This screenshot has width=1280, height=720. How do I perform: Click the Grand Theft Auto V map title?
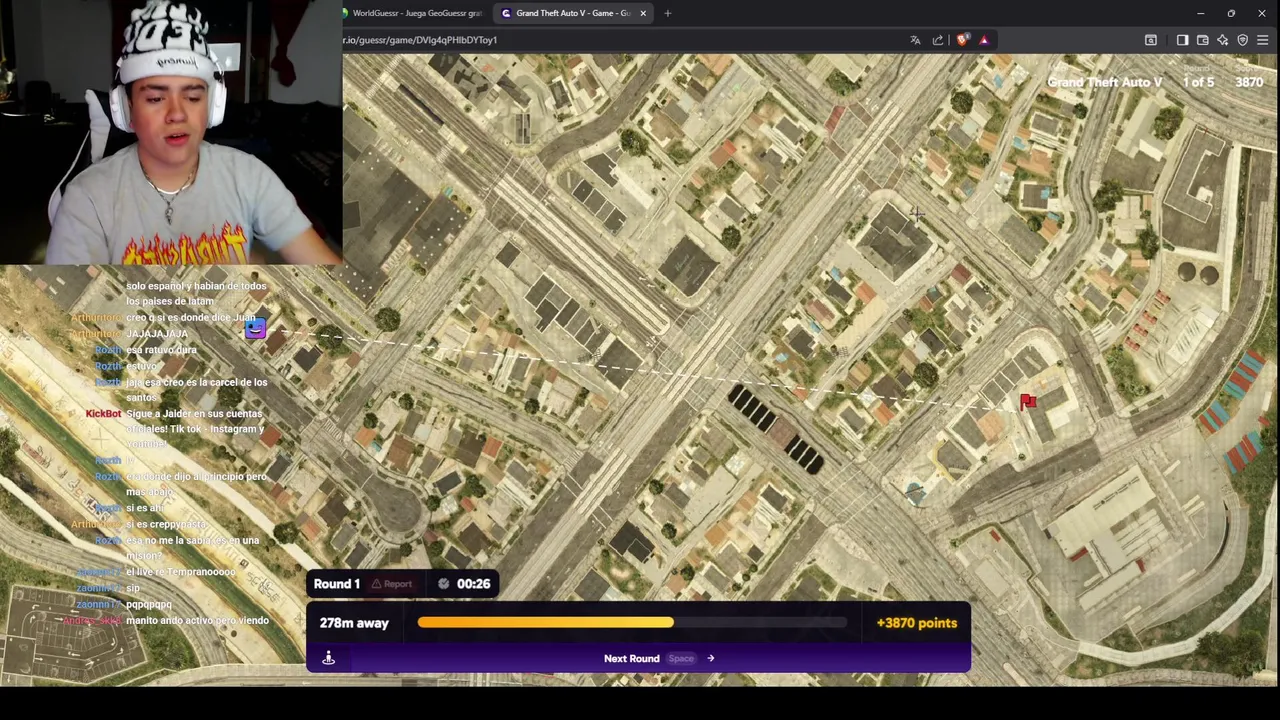point(1105,82)
